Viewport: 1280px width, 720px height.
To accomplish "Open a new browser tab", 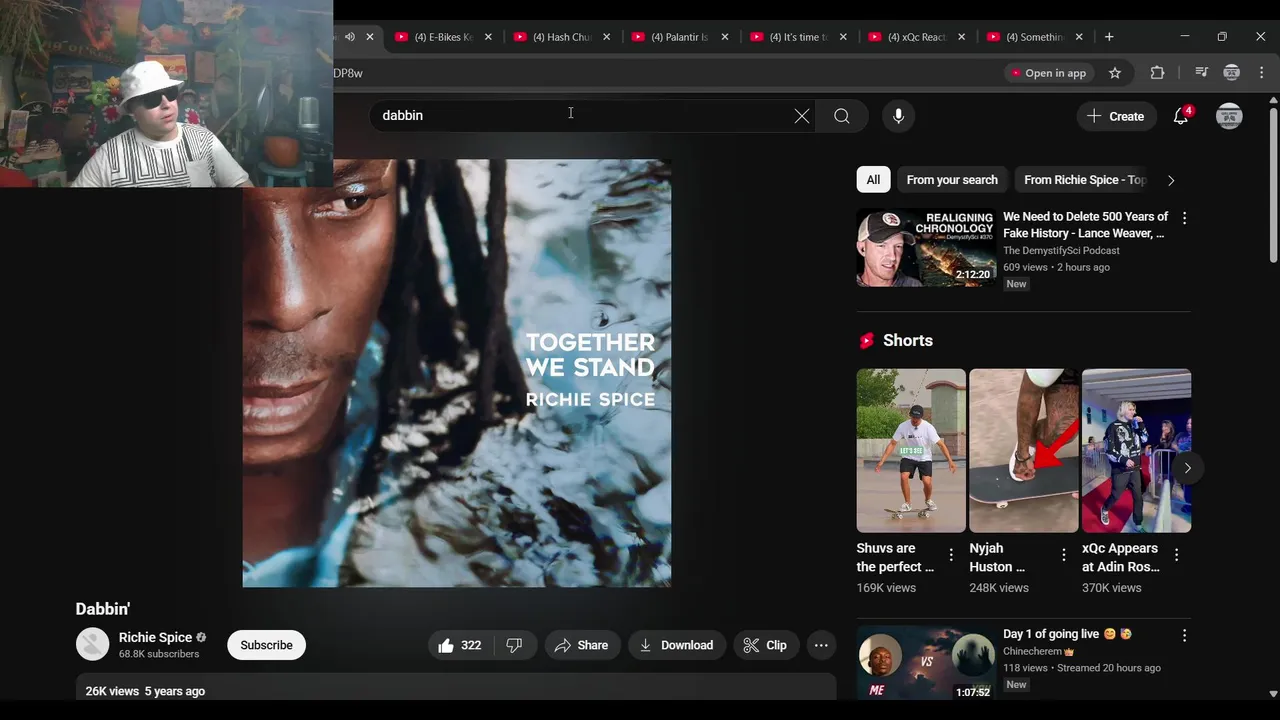I will [x=1109, y=37].
